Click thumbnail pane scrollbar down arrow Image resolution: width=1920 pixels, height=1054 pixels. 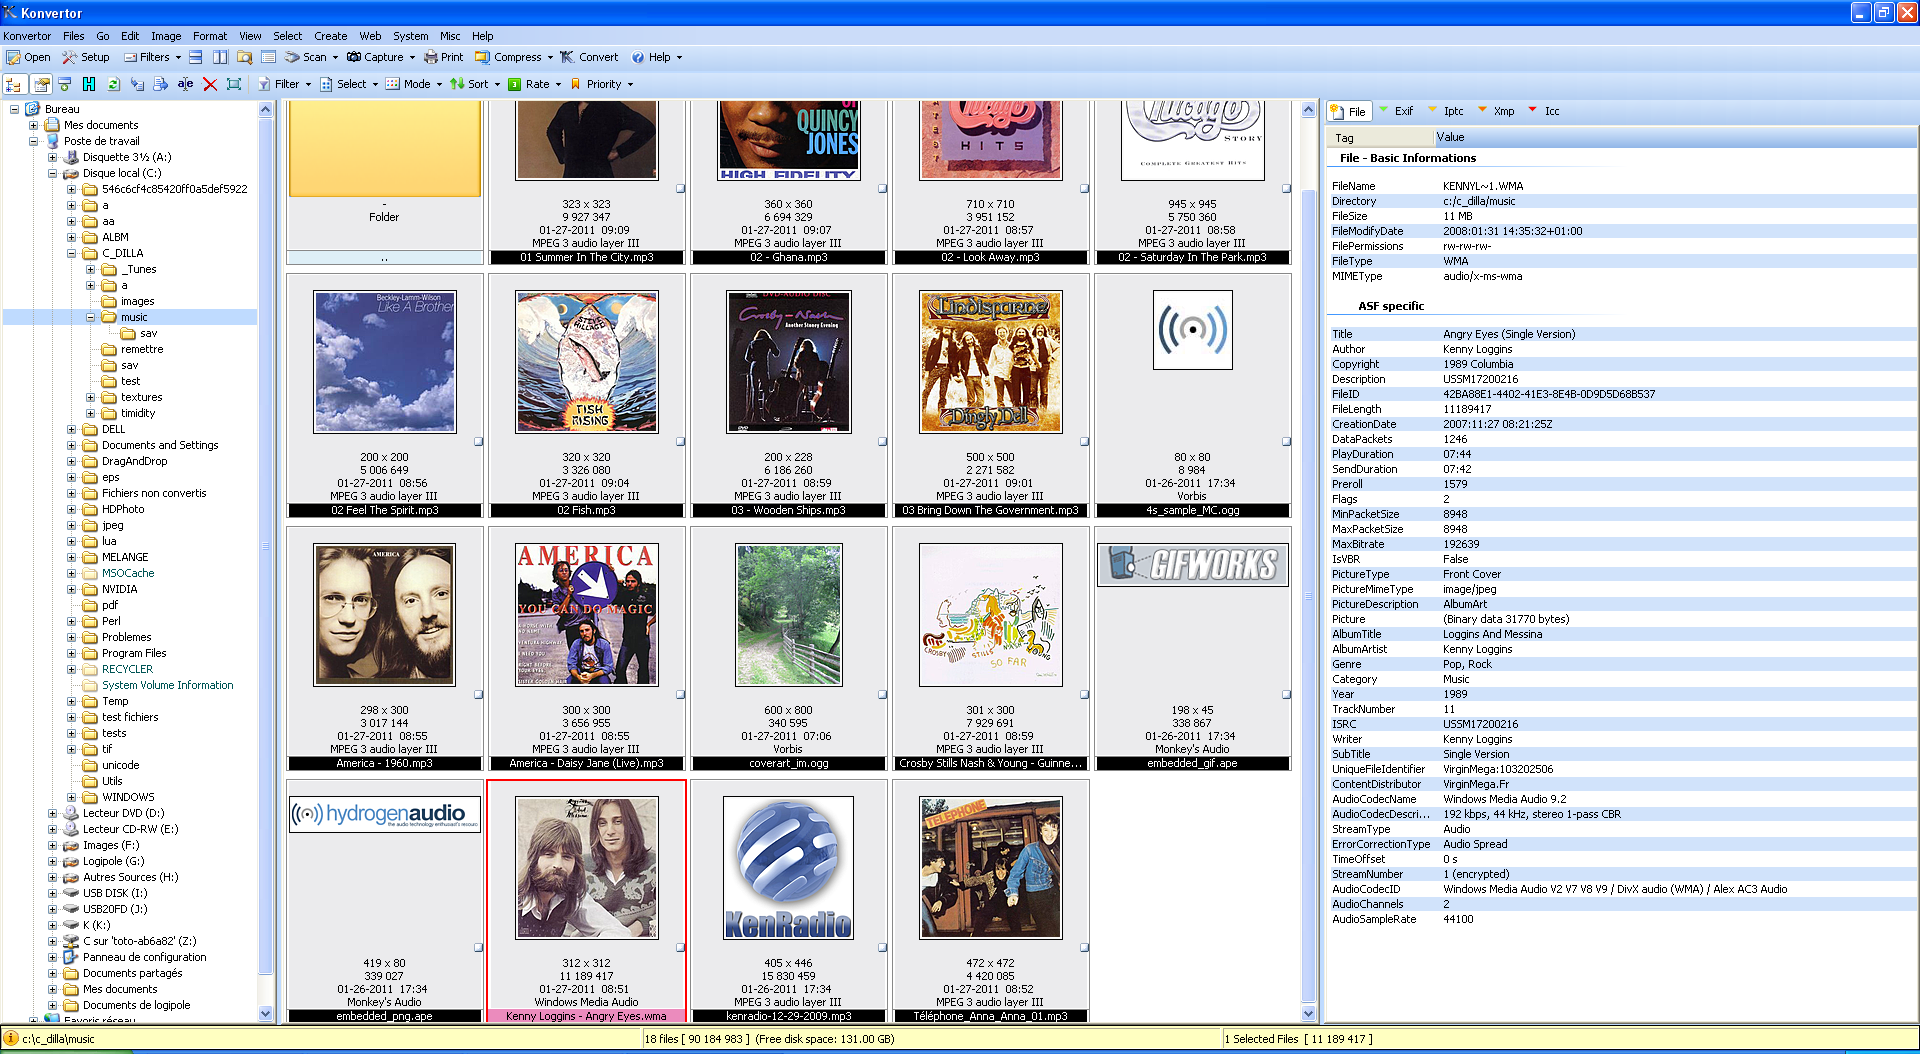[1307, 1013]
